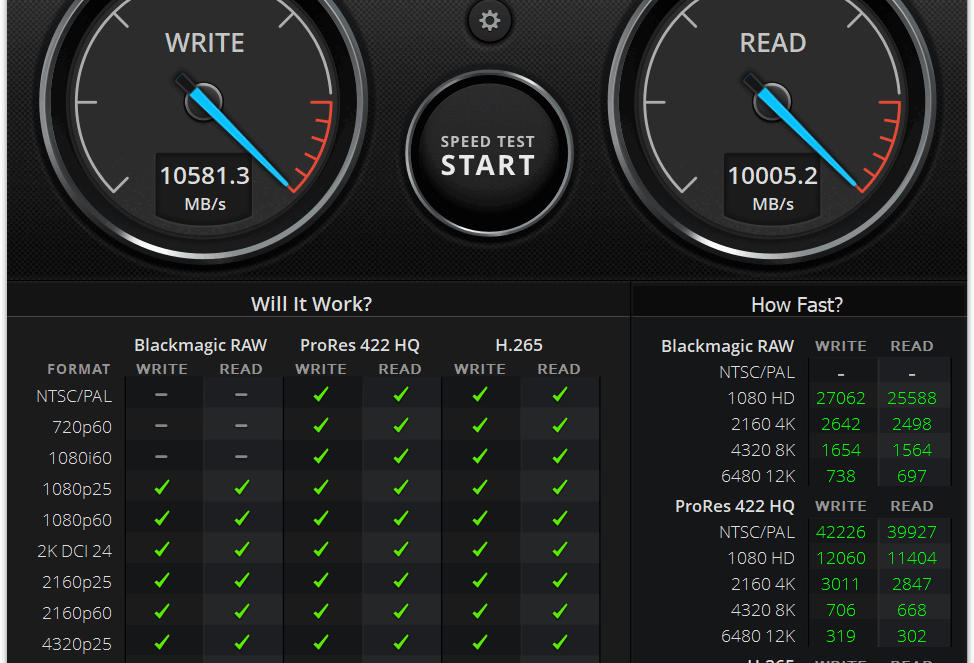Click the 11404 read value
Screen dimensions: 974x663
911,558
